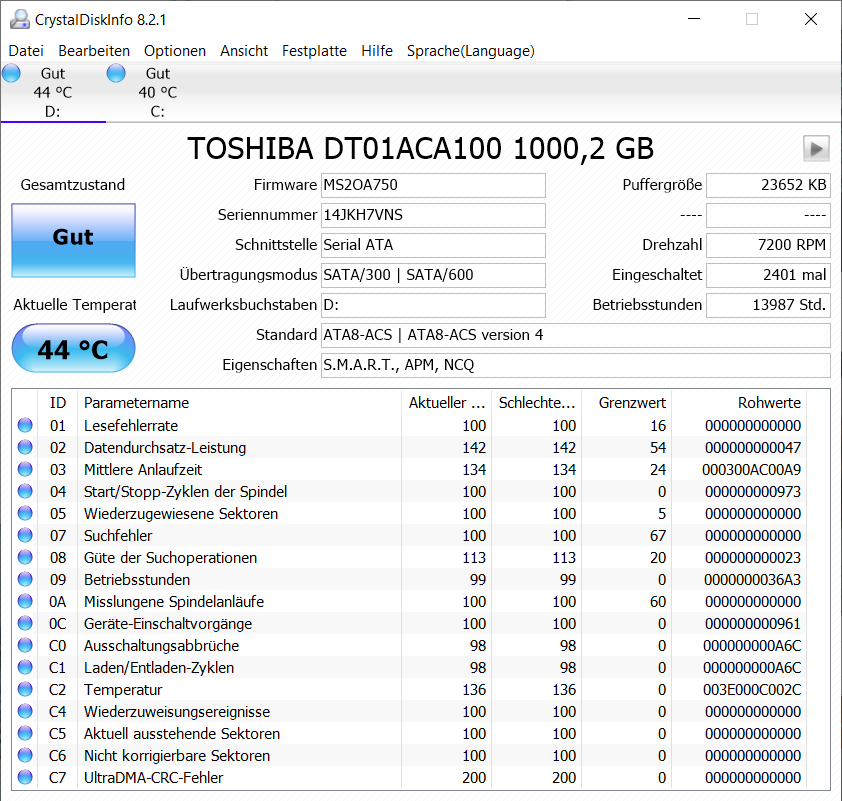Click the Standard field ATA8-ACS
This screenshot has height=801, width=842.
pyautogui.click(x=576, y=336)
